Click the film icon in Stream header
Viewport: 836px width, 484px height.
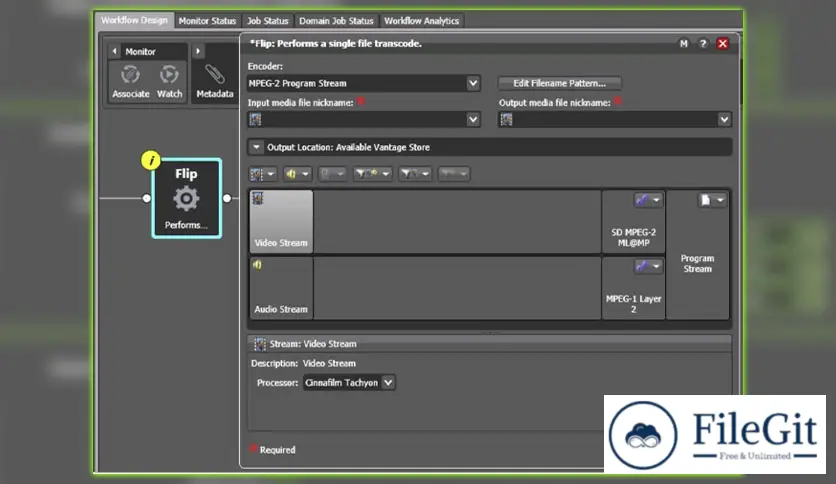click(260, 344)
